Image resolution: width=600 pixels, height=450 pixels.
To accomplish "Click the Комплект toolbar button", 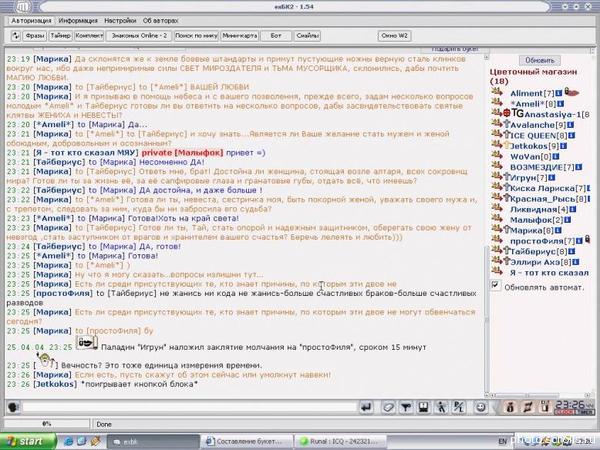I will (x=89, y=36).
